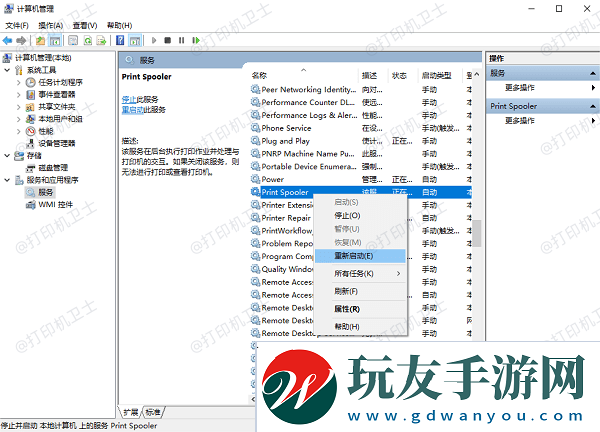Toggle the Show/Hide console tree icon
Screen dimensions: 600x432
click(x=55, y=40)
